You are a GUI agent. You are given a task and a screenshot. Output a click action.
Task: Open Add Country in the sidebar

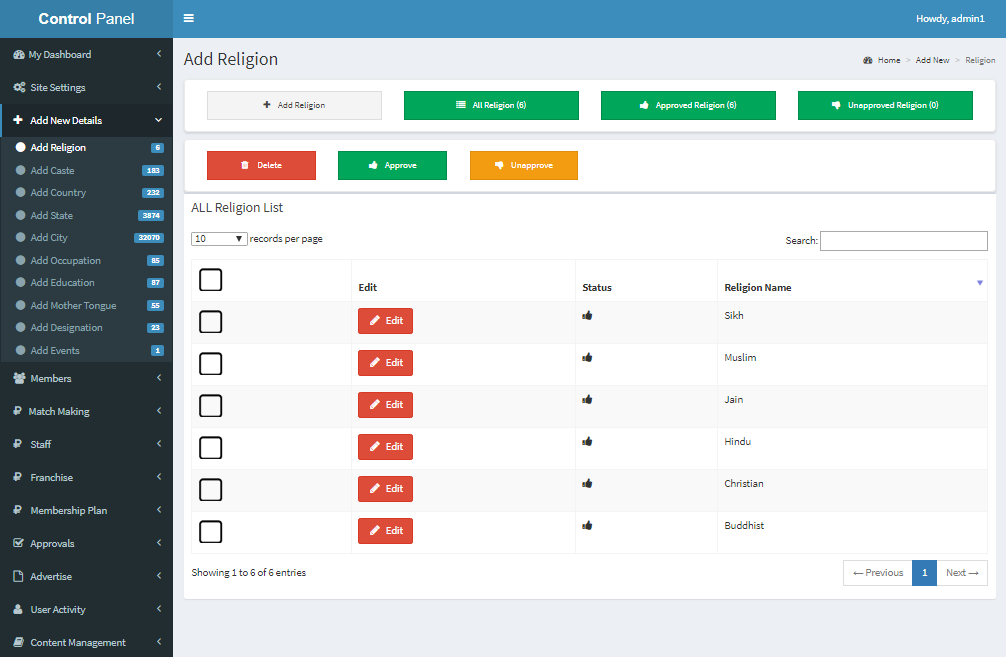[87, 192]
